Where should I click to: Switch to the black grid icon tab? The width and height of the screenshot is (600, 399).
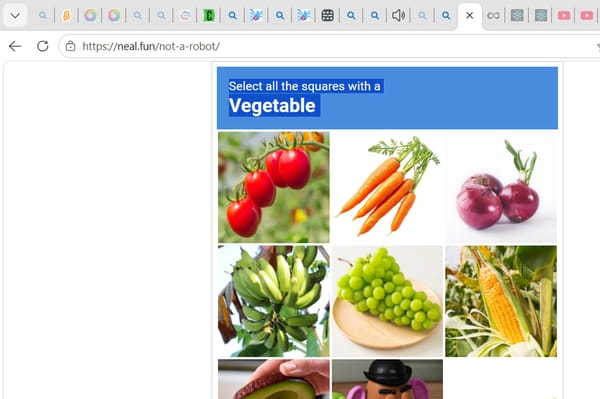pyautogui.click(x=328, y=16)
